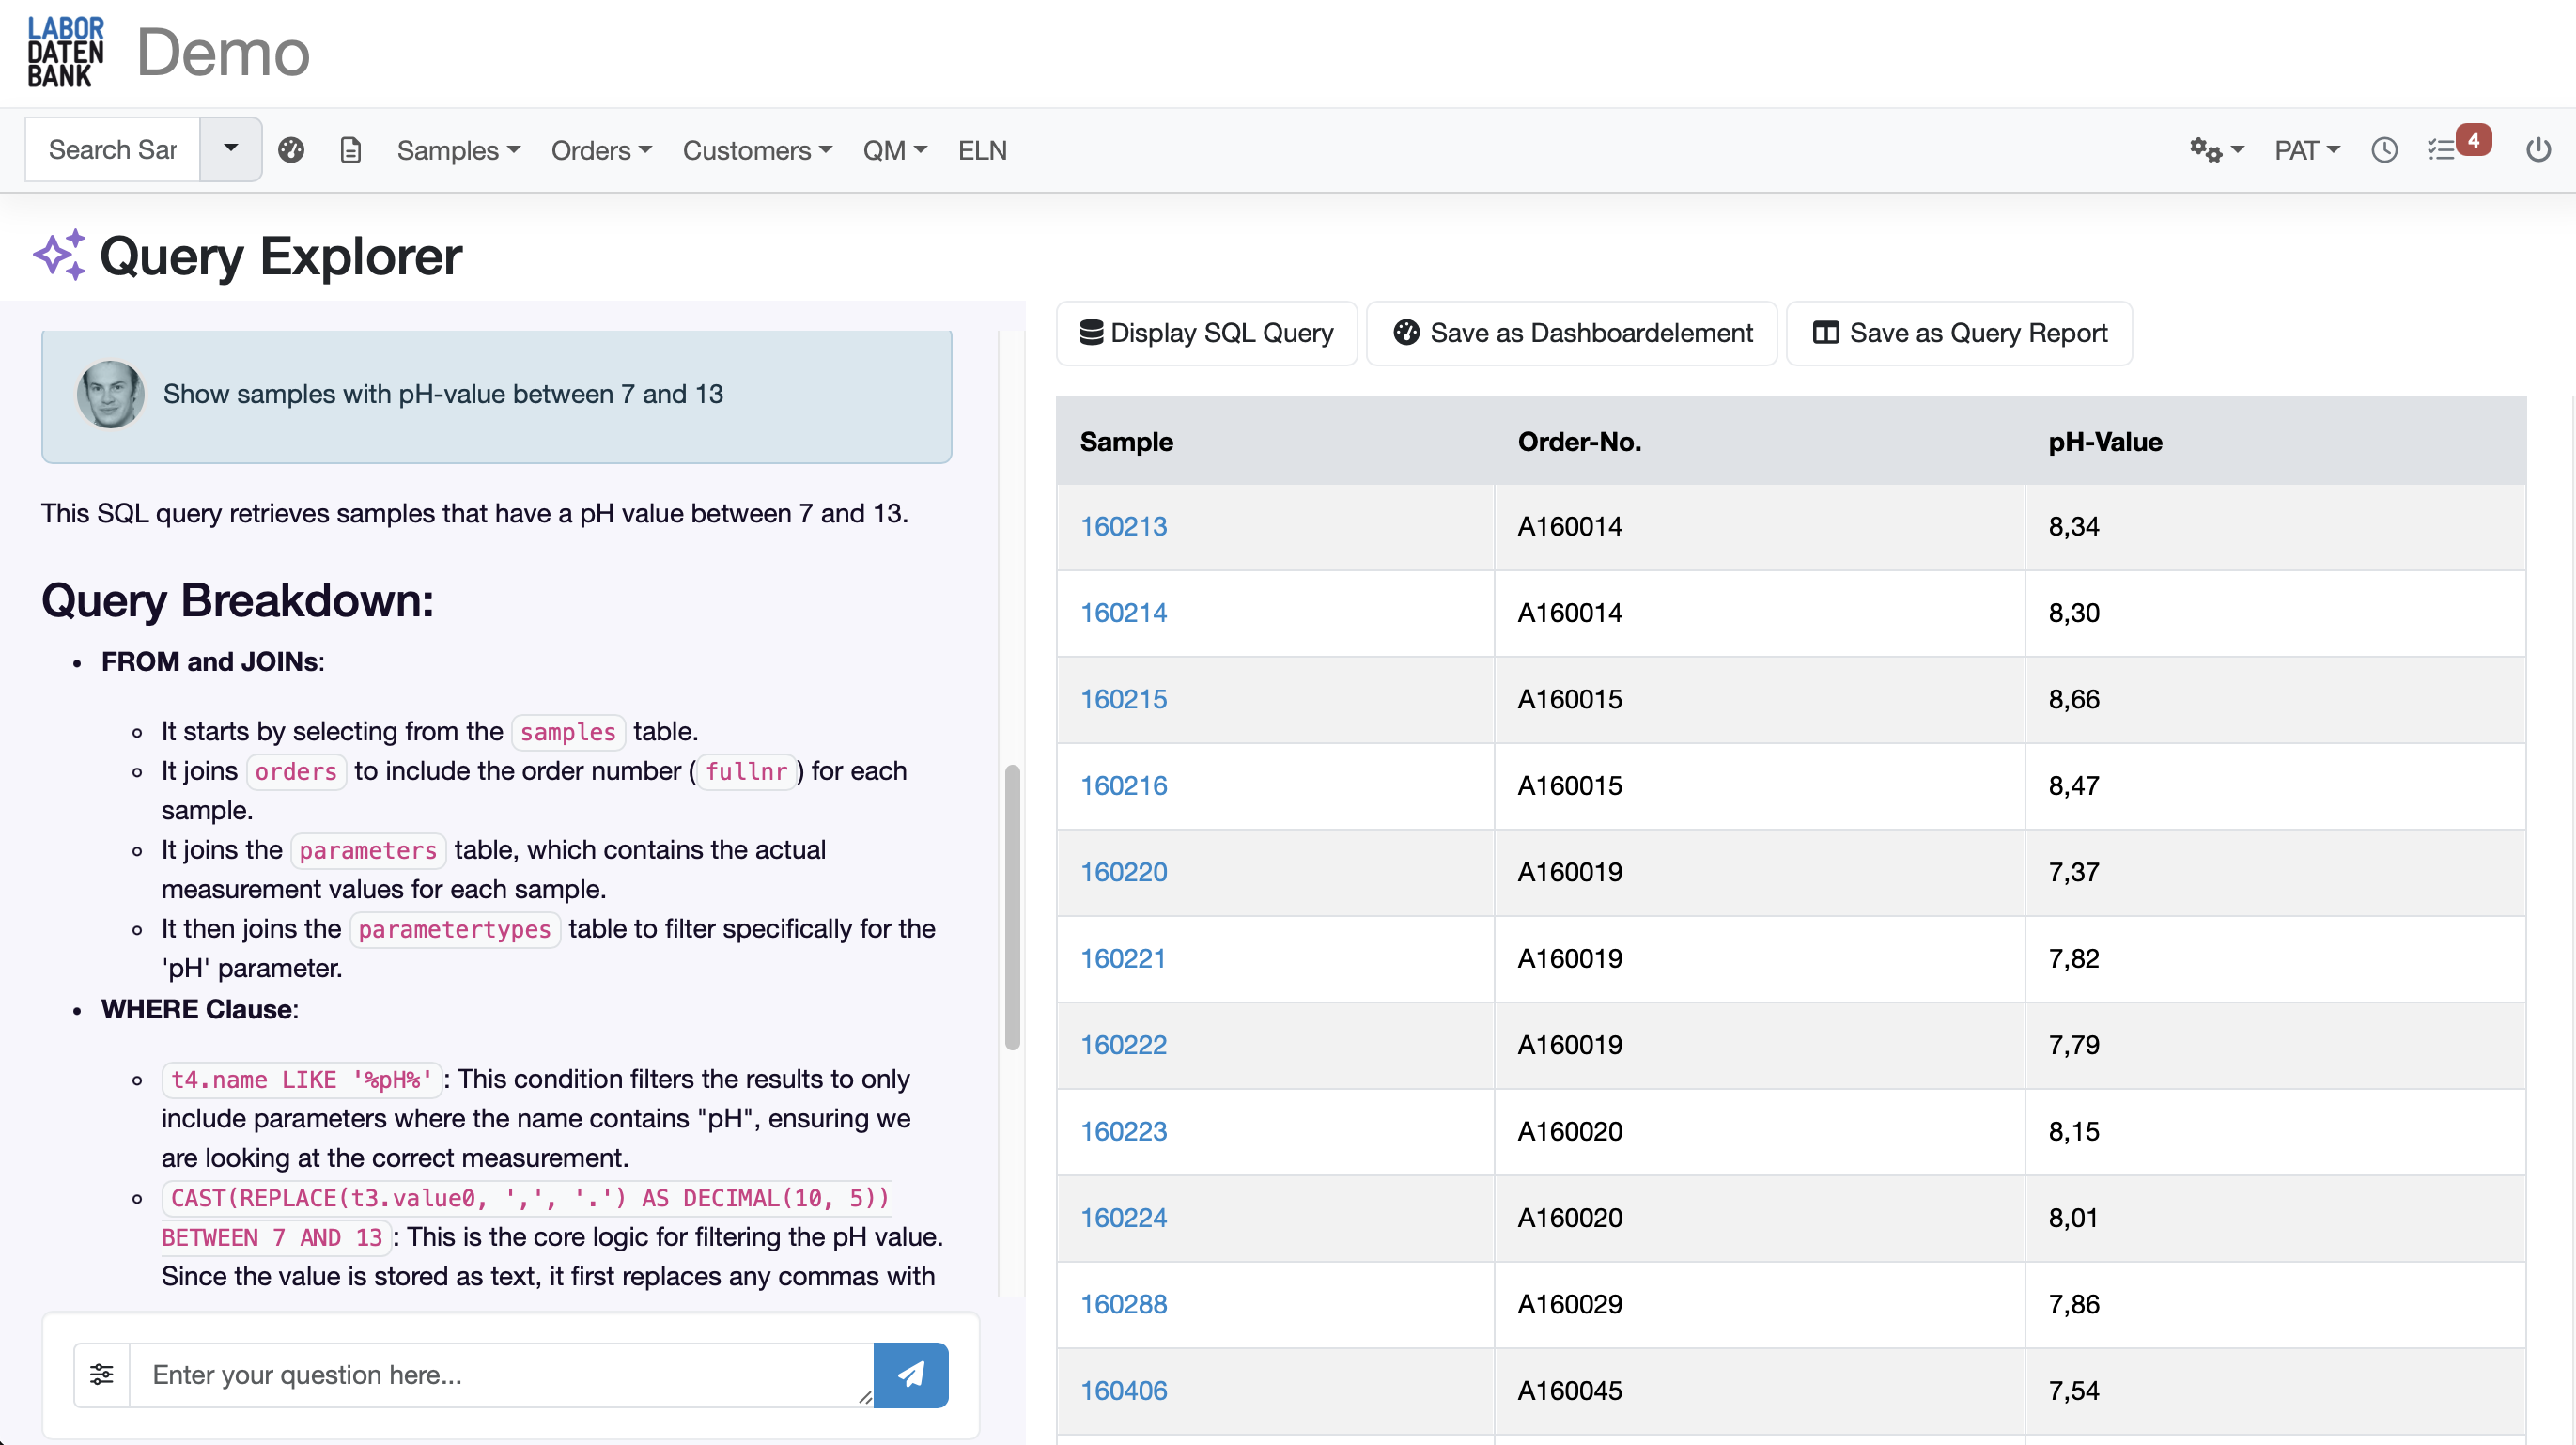Image resolution: width=2576 pixels, height=1445 pixels.
Task: Open query options sliders icon
Action: (x=101, y=1374)
